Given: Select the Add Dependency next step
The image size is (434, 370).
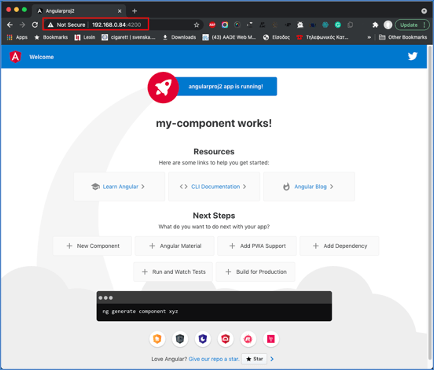Looking at the screenshot, I should pos(339,246).
